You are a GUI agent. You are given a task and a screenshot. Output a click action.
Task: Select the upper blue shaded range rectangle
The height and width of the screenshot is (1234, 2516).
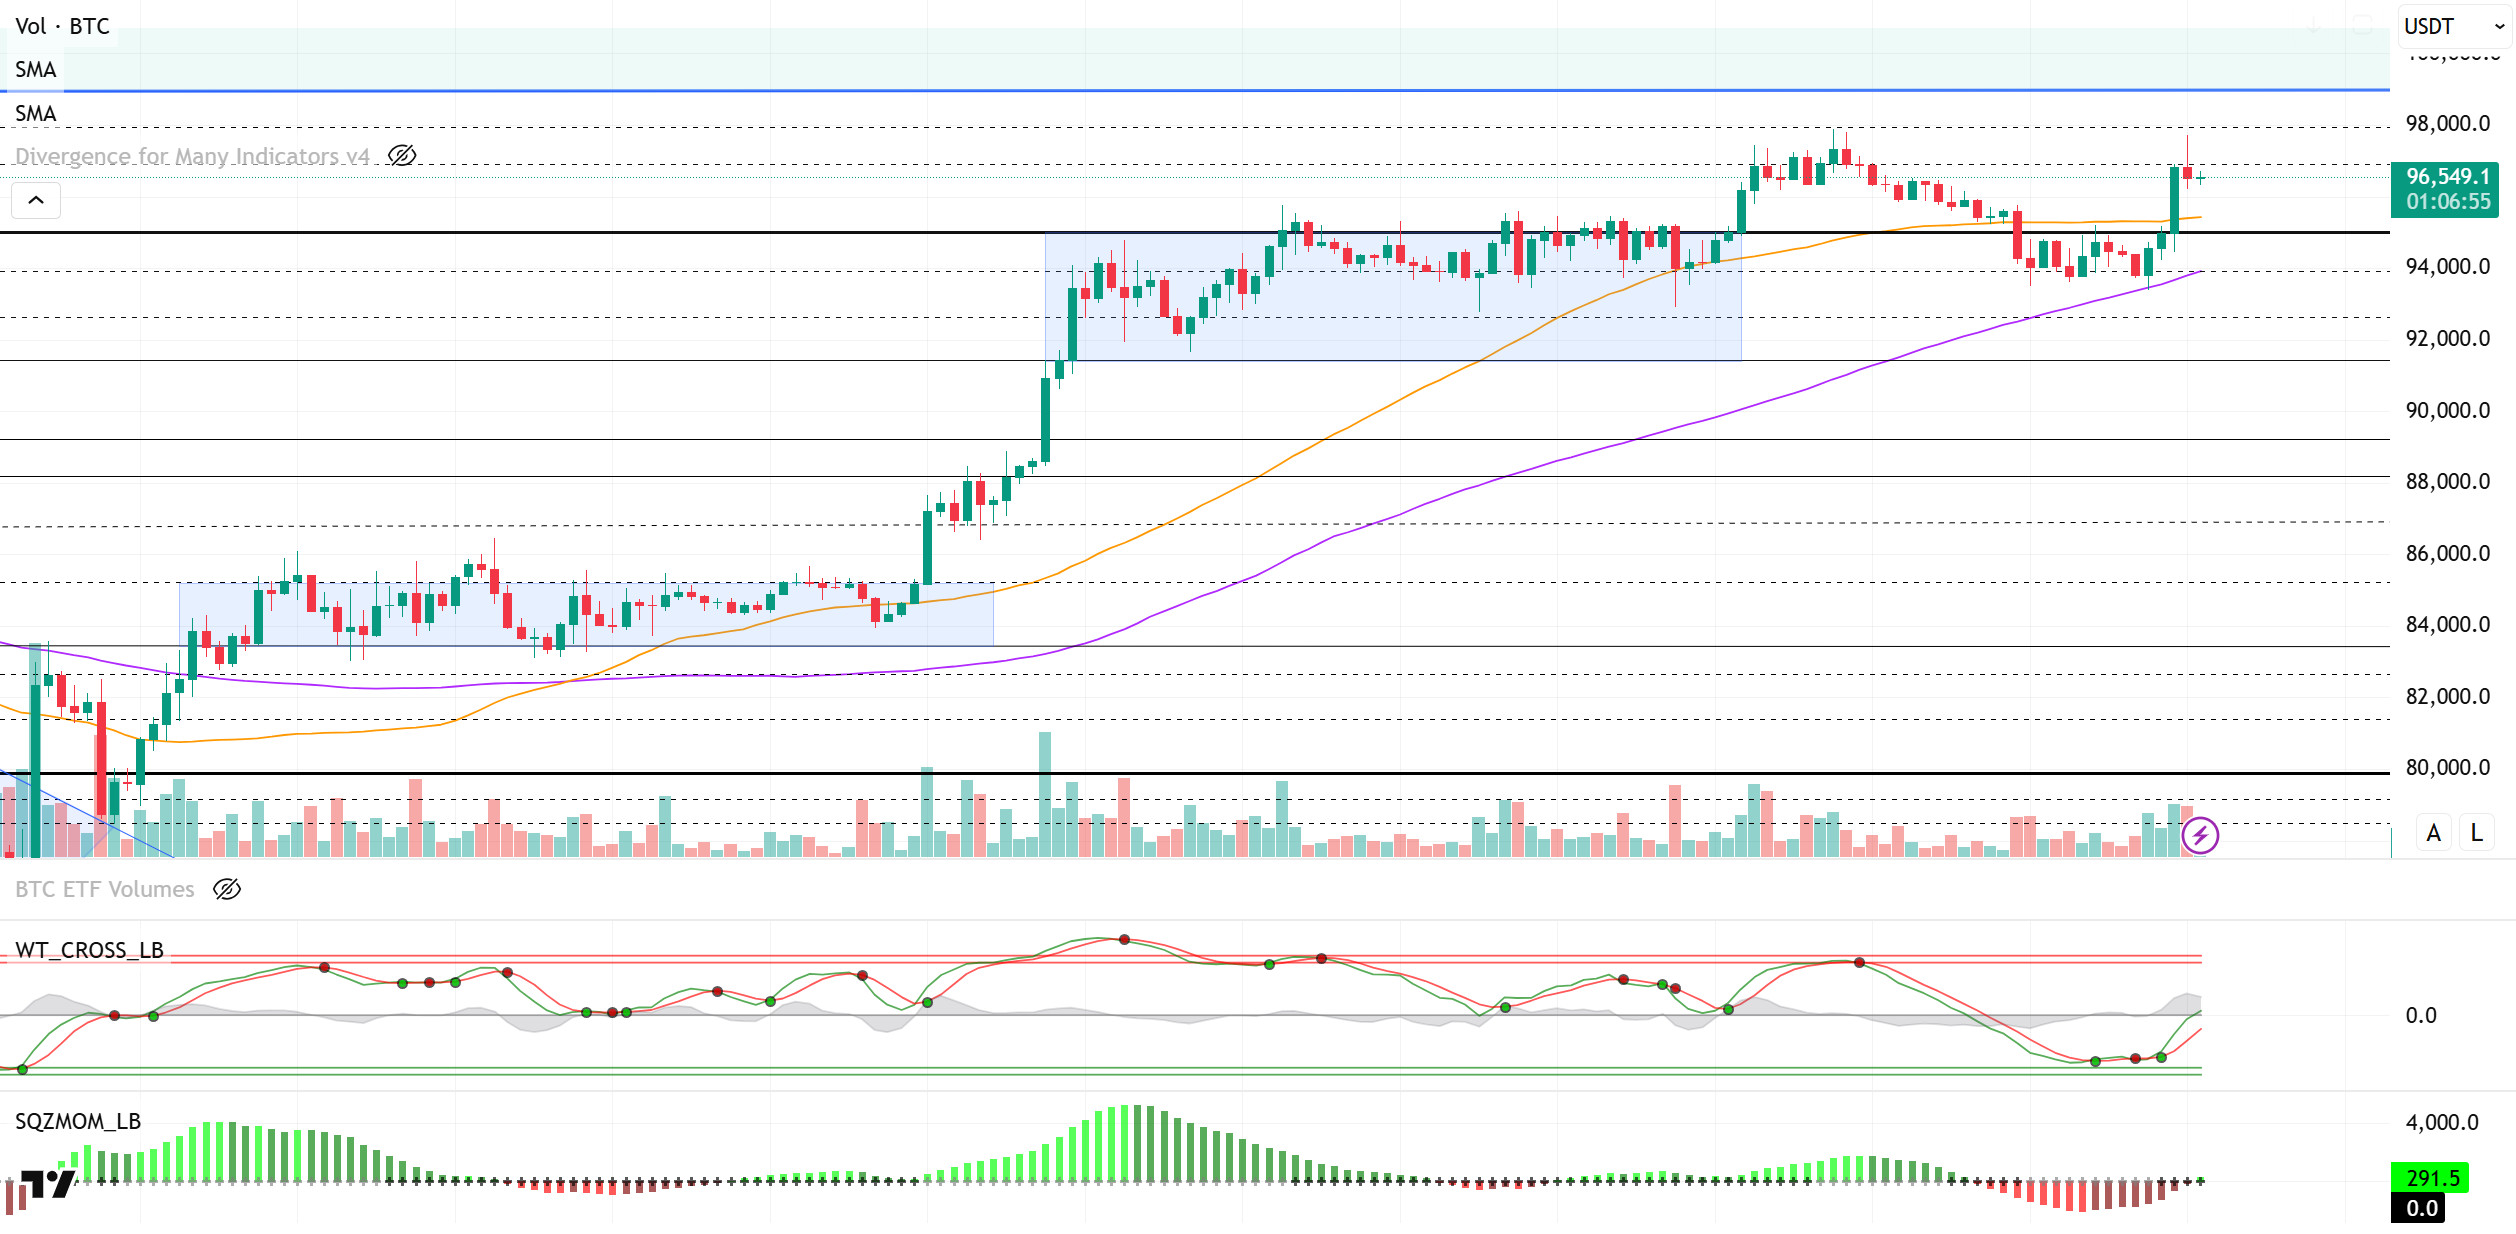tap(1393, 297)
